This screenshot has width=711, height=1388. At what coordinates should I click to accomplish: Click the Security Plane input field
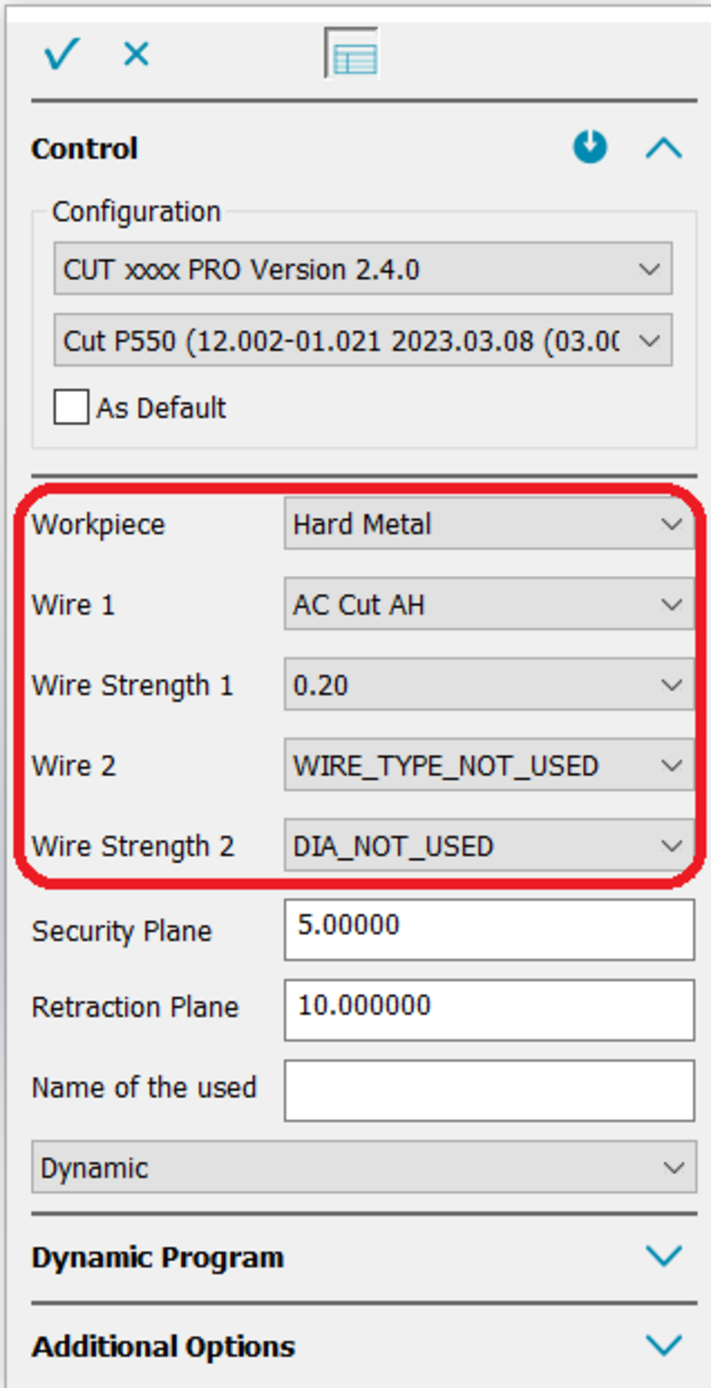coord(488,929)
